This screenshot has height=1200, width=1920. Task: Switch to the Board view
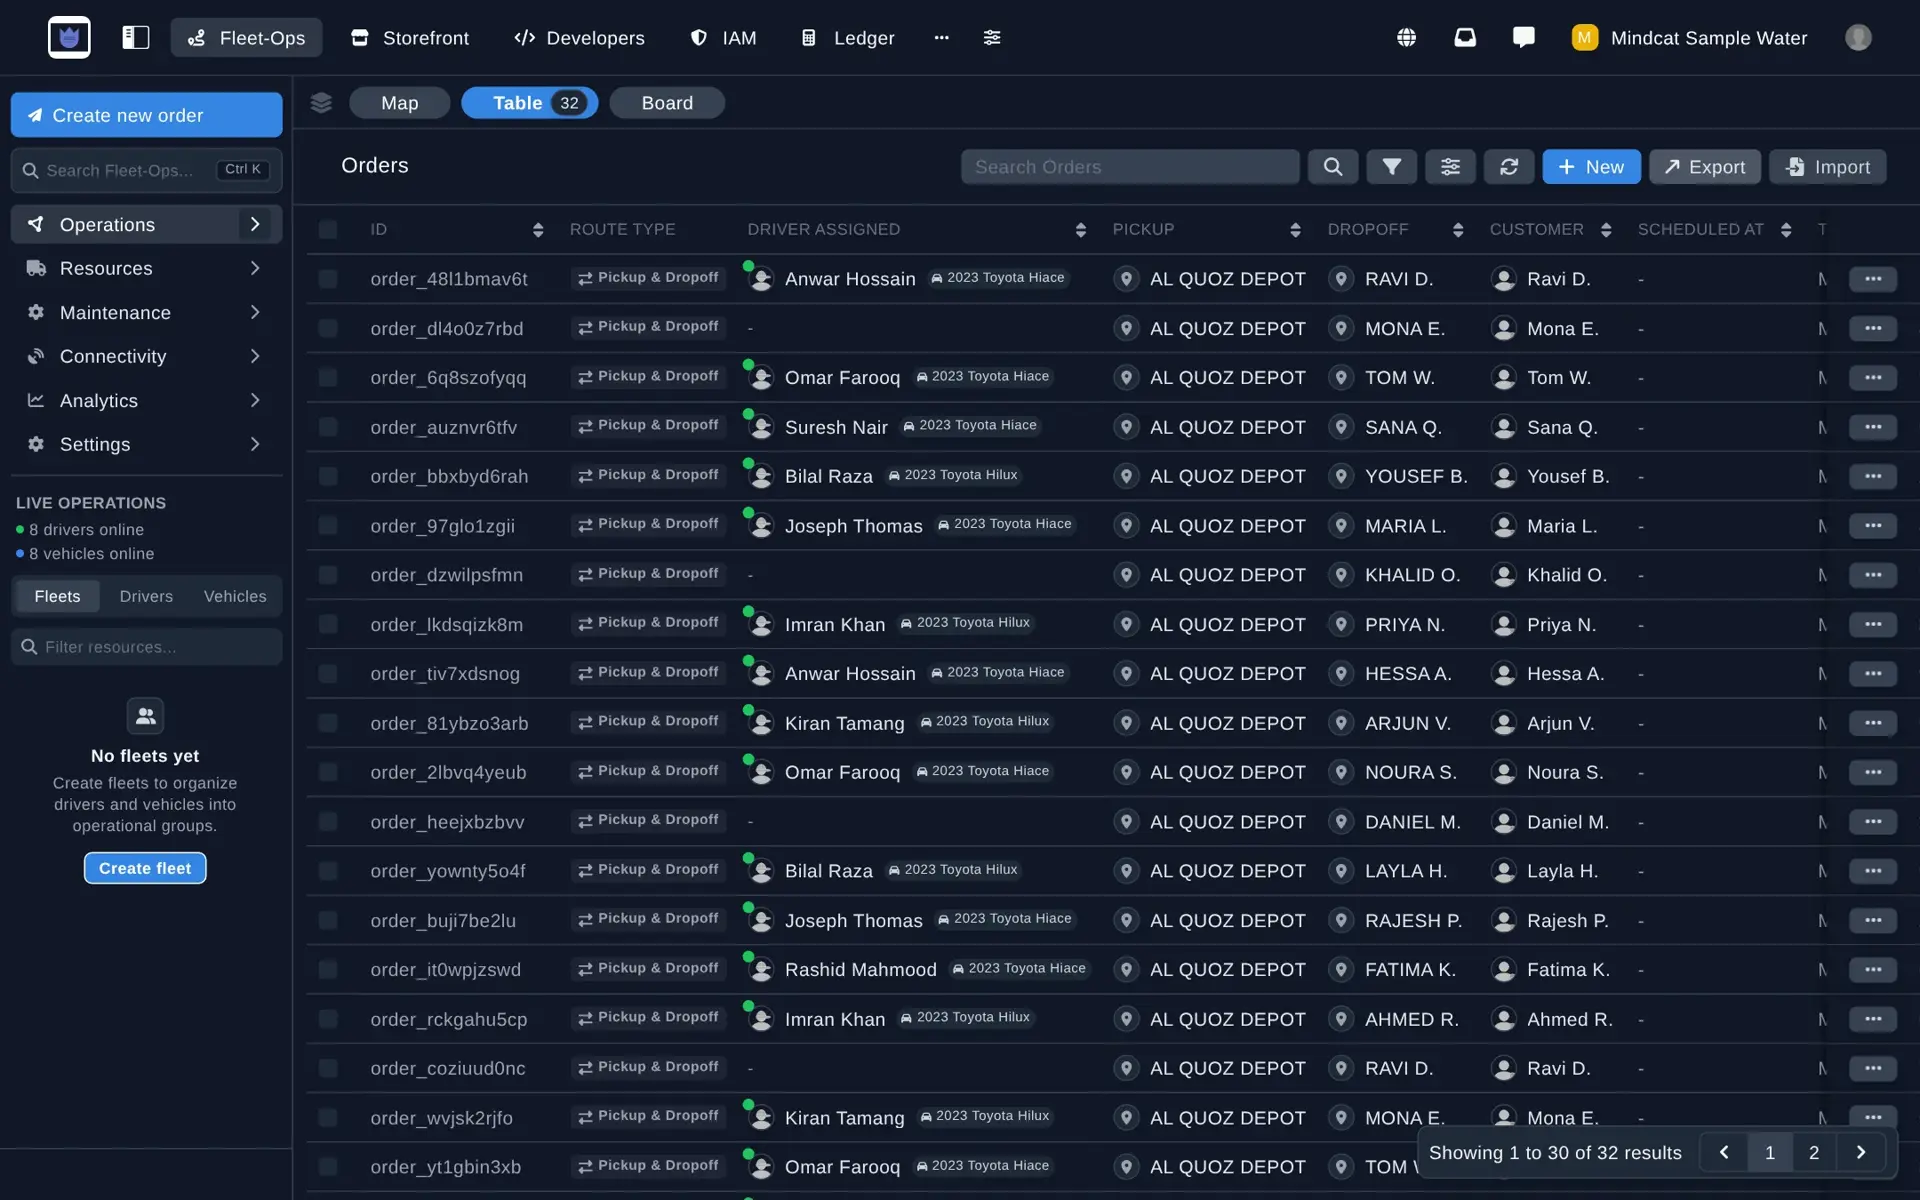[667, 103]
